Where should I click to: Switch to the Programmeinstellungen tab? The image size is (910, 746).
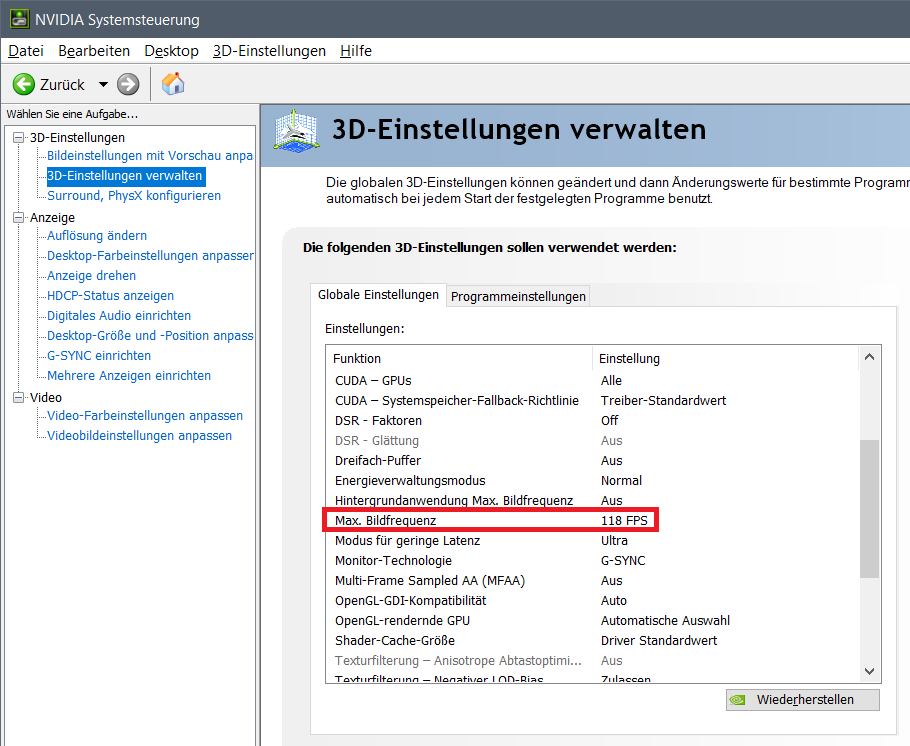click(518, 297)
